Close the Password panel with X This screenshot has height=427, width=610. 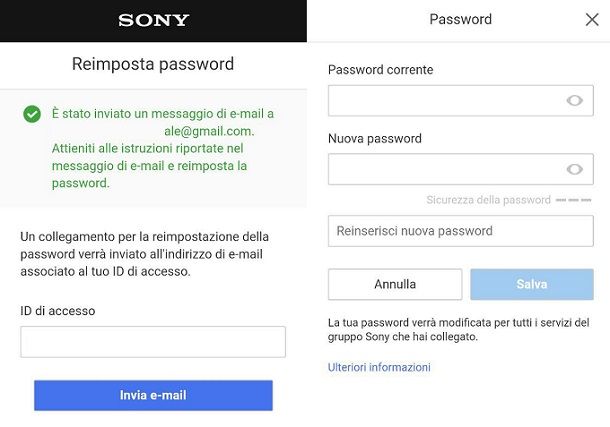pos(592,19)
